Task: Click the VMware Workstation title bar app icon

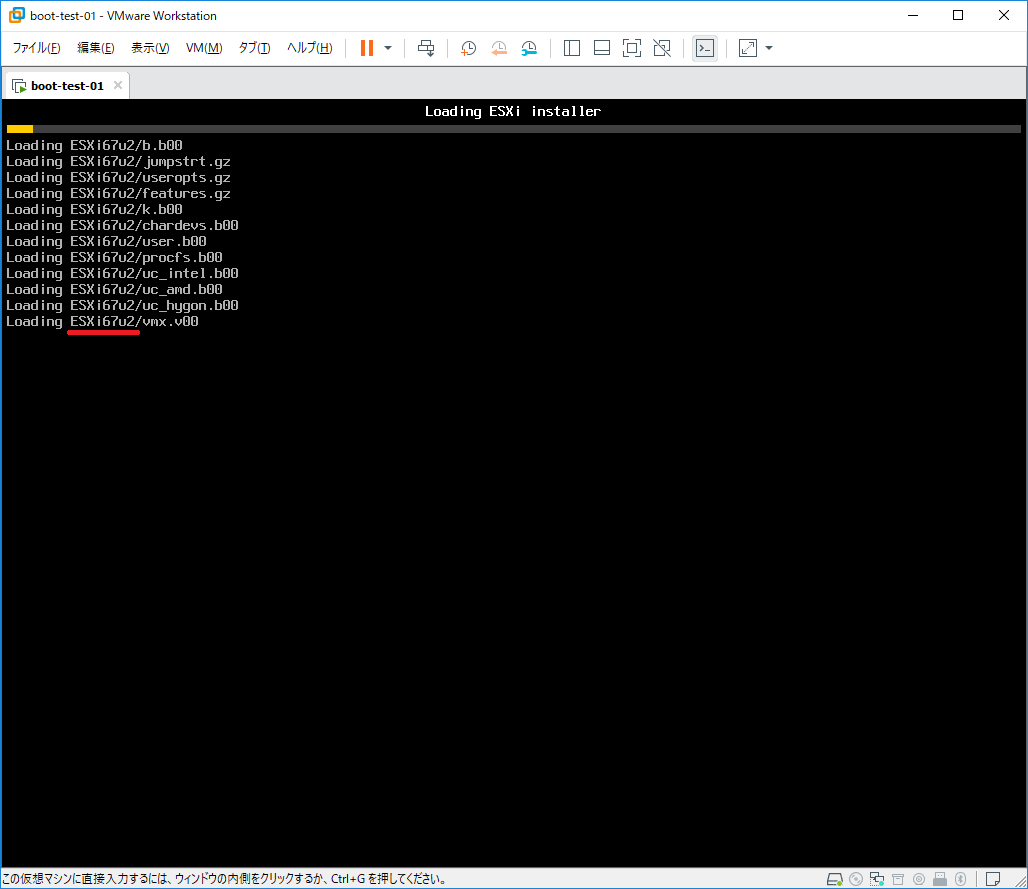Action: coord(16,15)
